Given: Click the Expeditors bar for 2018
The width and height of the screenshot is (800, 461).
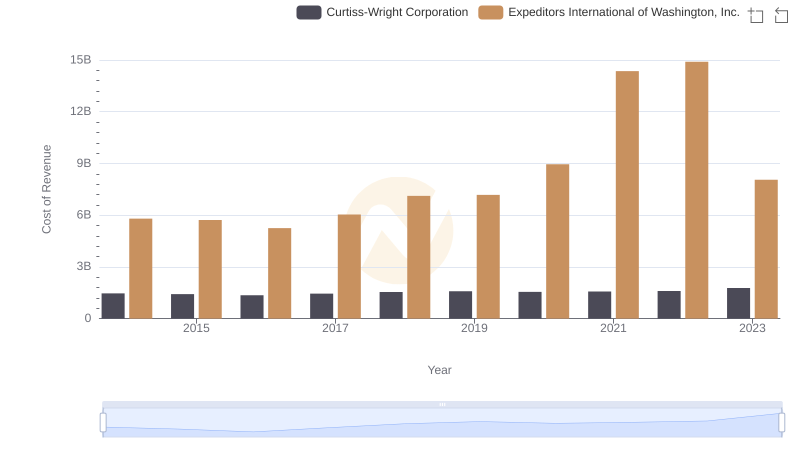Looking at the screenshot, I should click(419, 257).
